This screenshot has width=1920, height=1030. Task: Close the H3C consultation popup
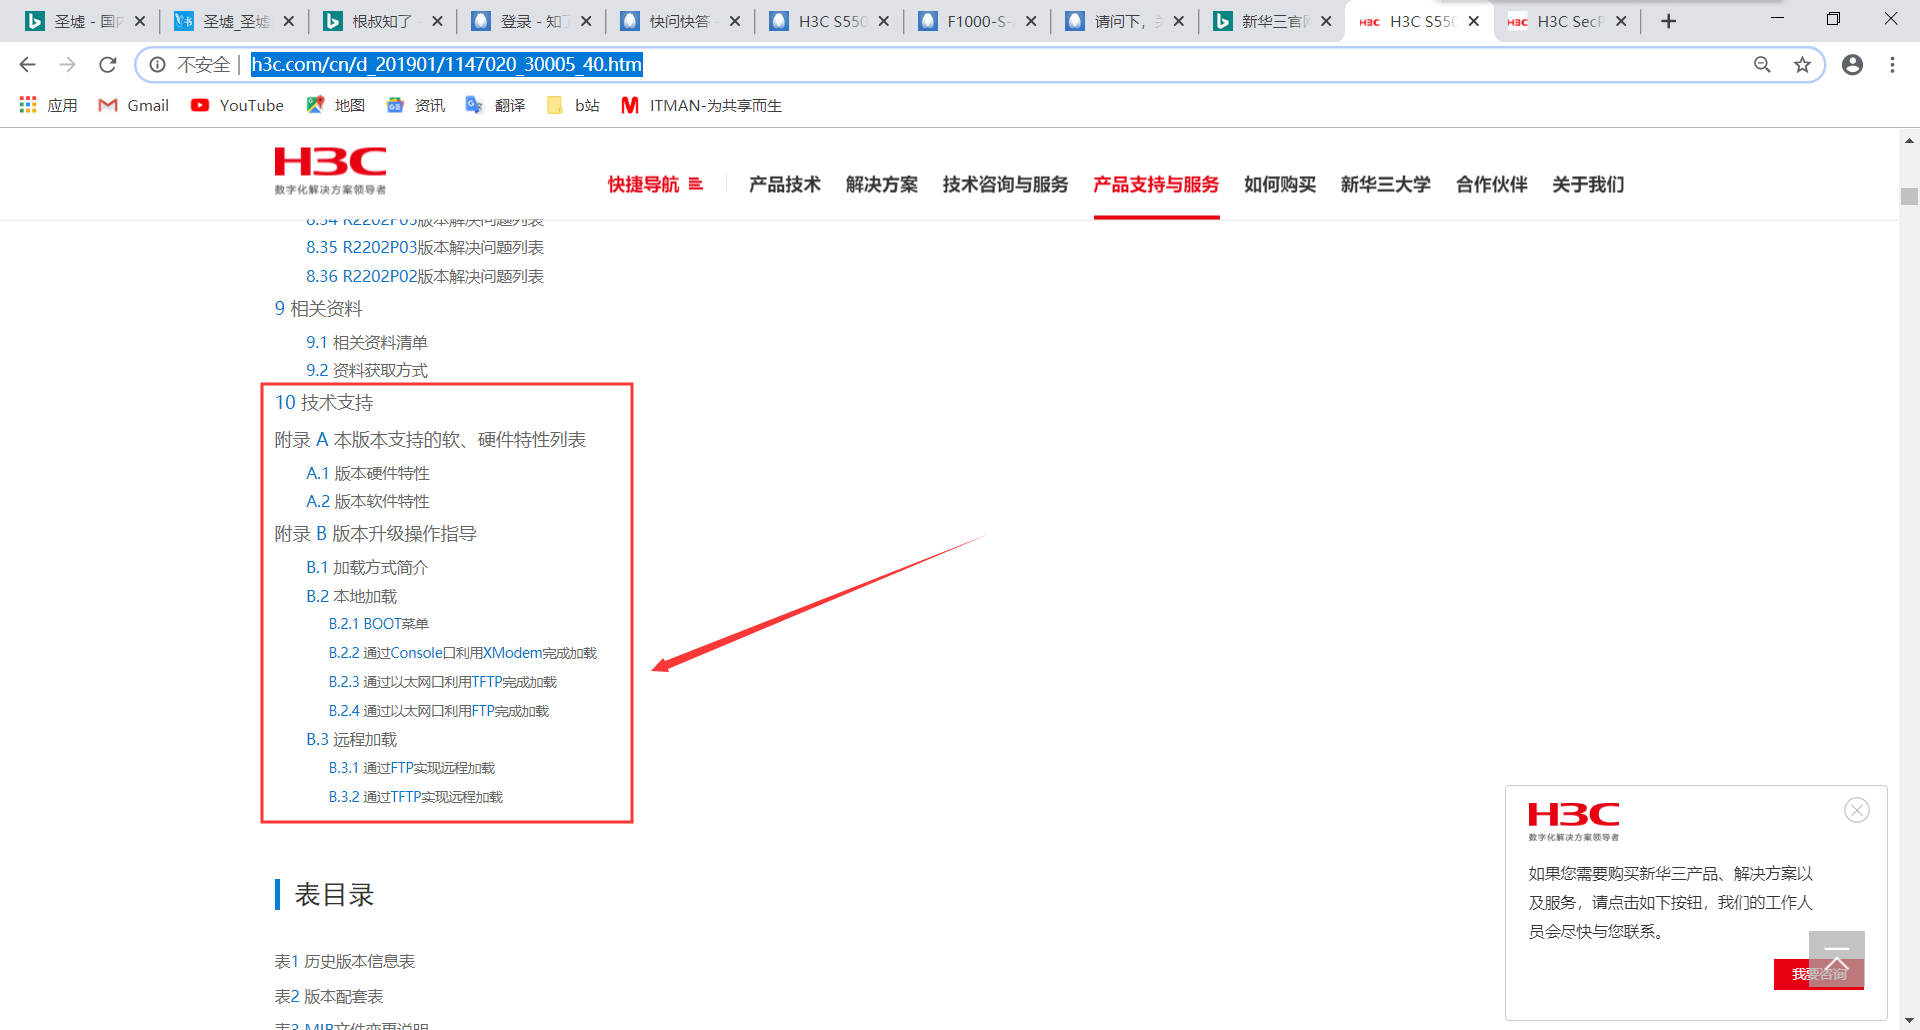tap(1857, 810)
